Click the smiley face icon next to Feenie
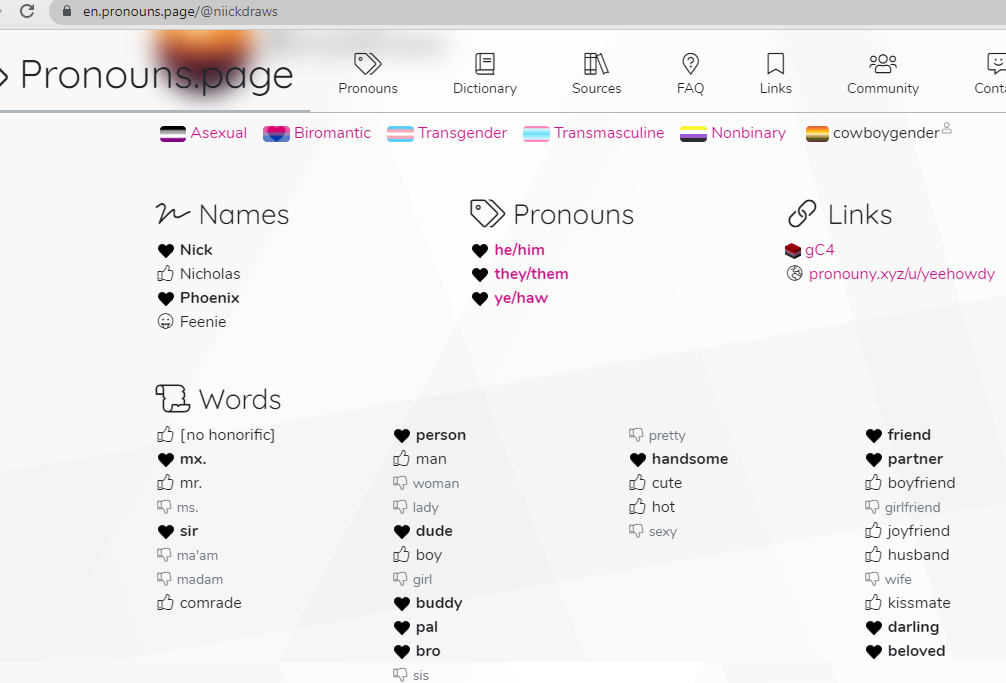The image size is (1006, 683). tap(166, 321)
